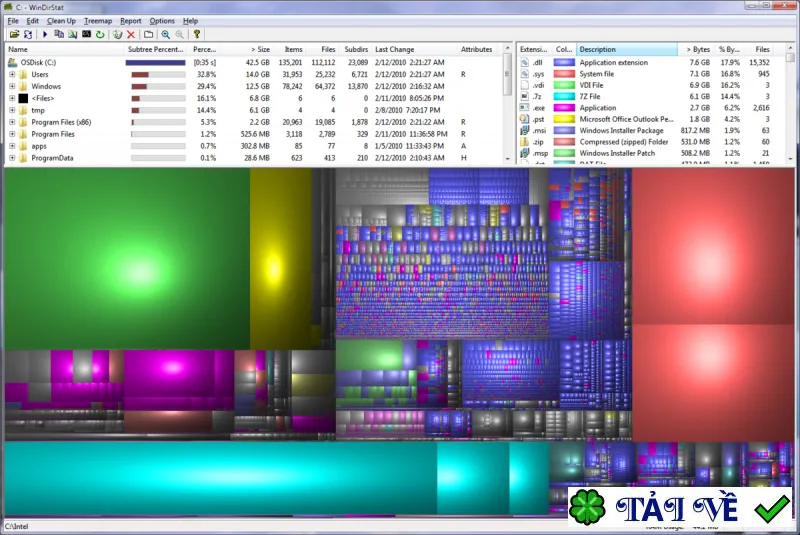Screen dimensions: 800x535
Task: Sort by the Size column header
Action: (x=247, y=49)
